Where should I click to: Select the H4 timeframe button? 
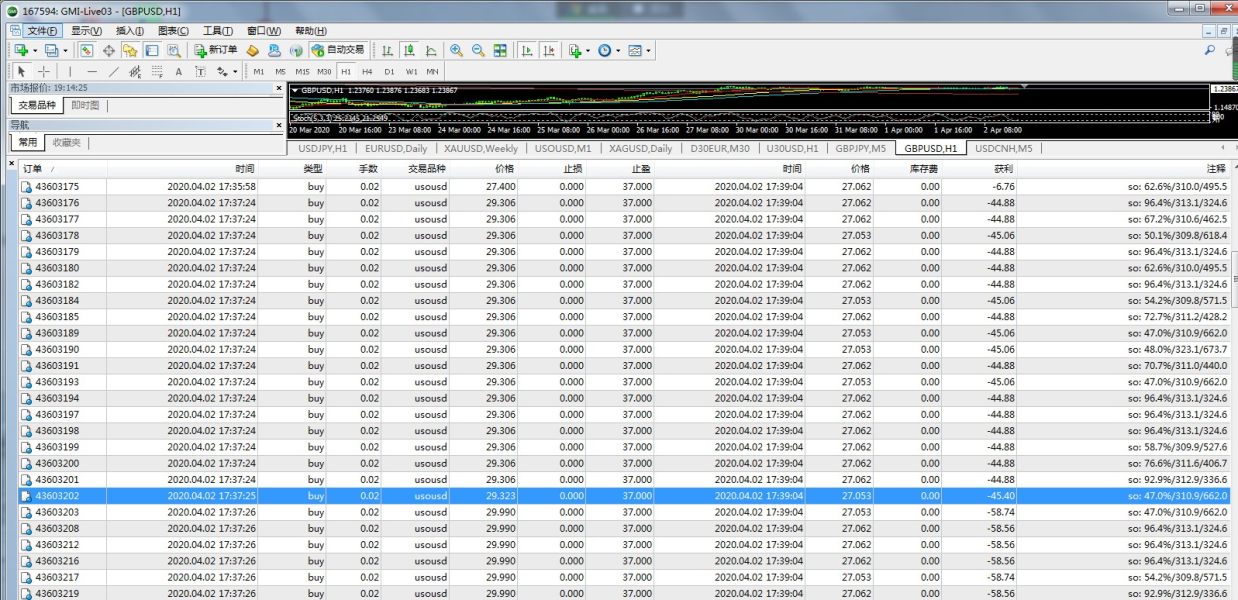coord(367,72)
